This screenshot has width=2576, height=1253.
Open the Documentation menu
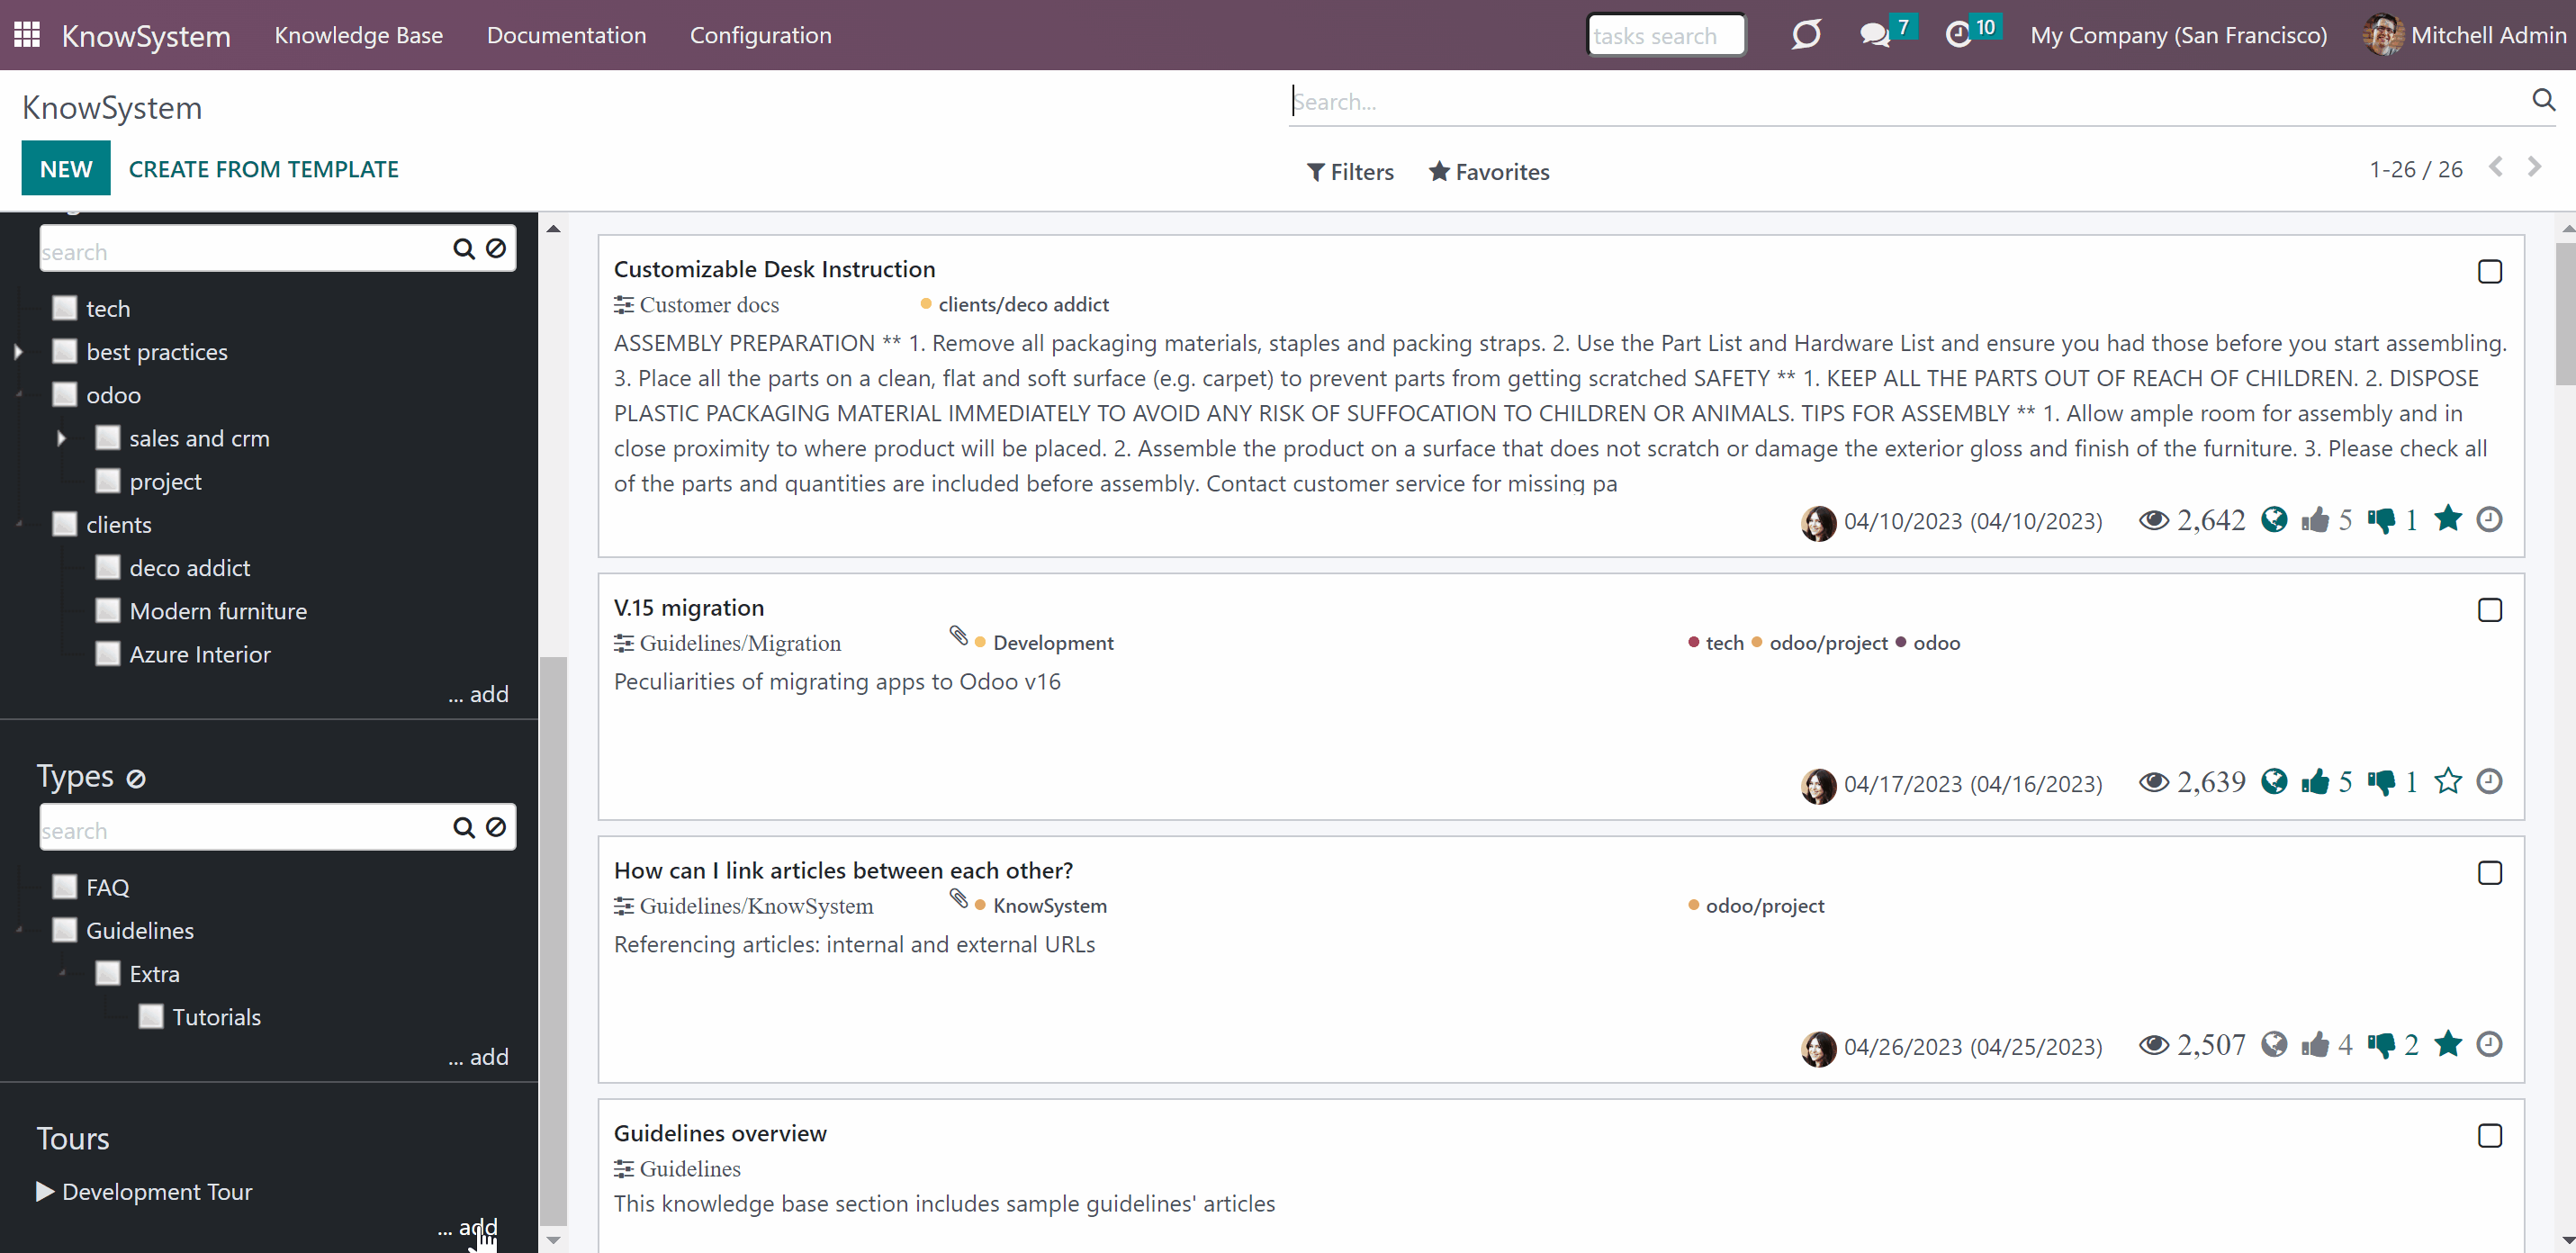point(566,35)
